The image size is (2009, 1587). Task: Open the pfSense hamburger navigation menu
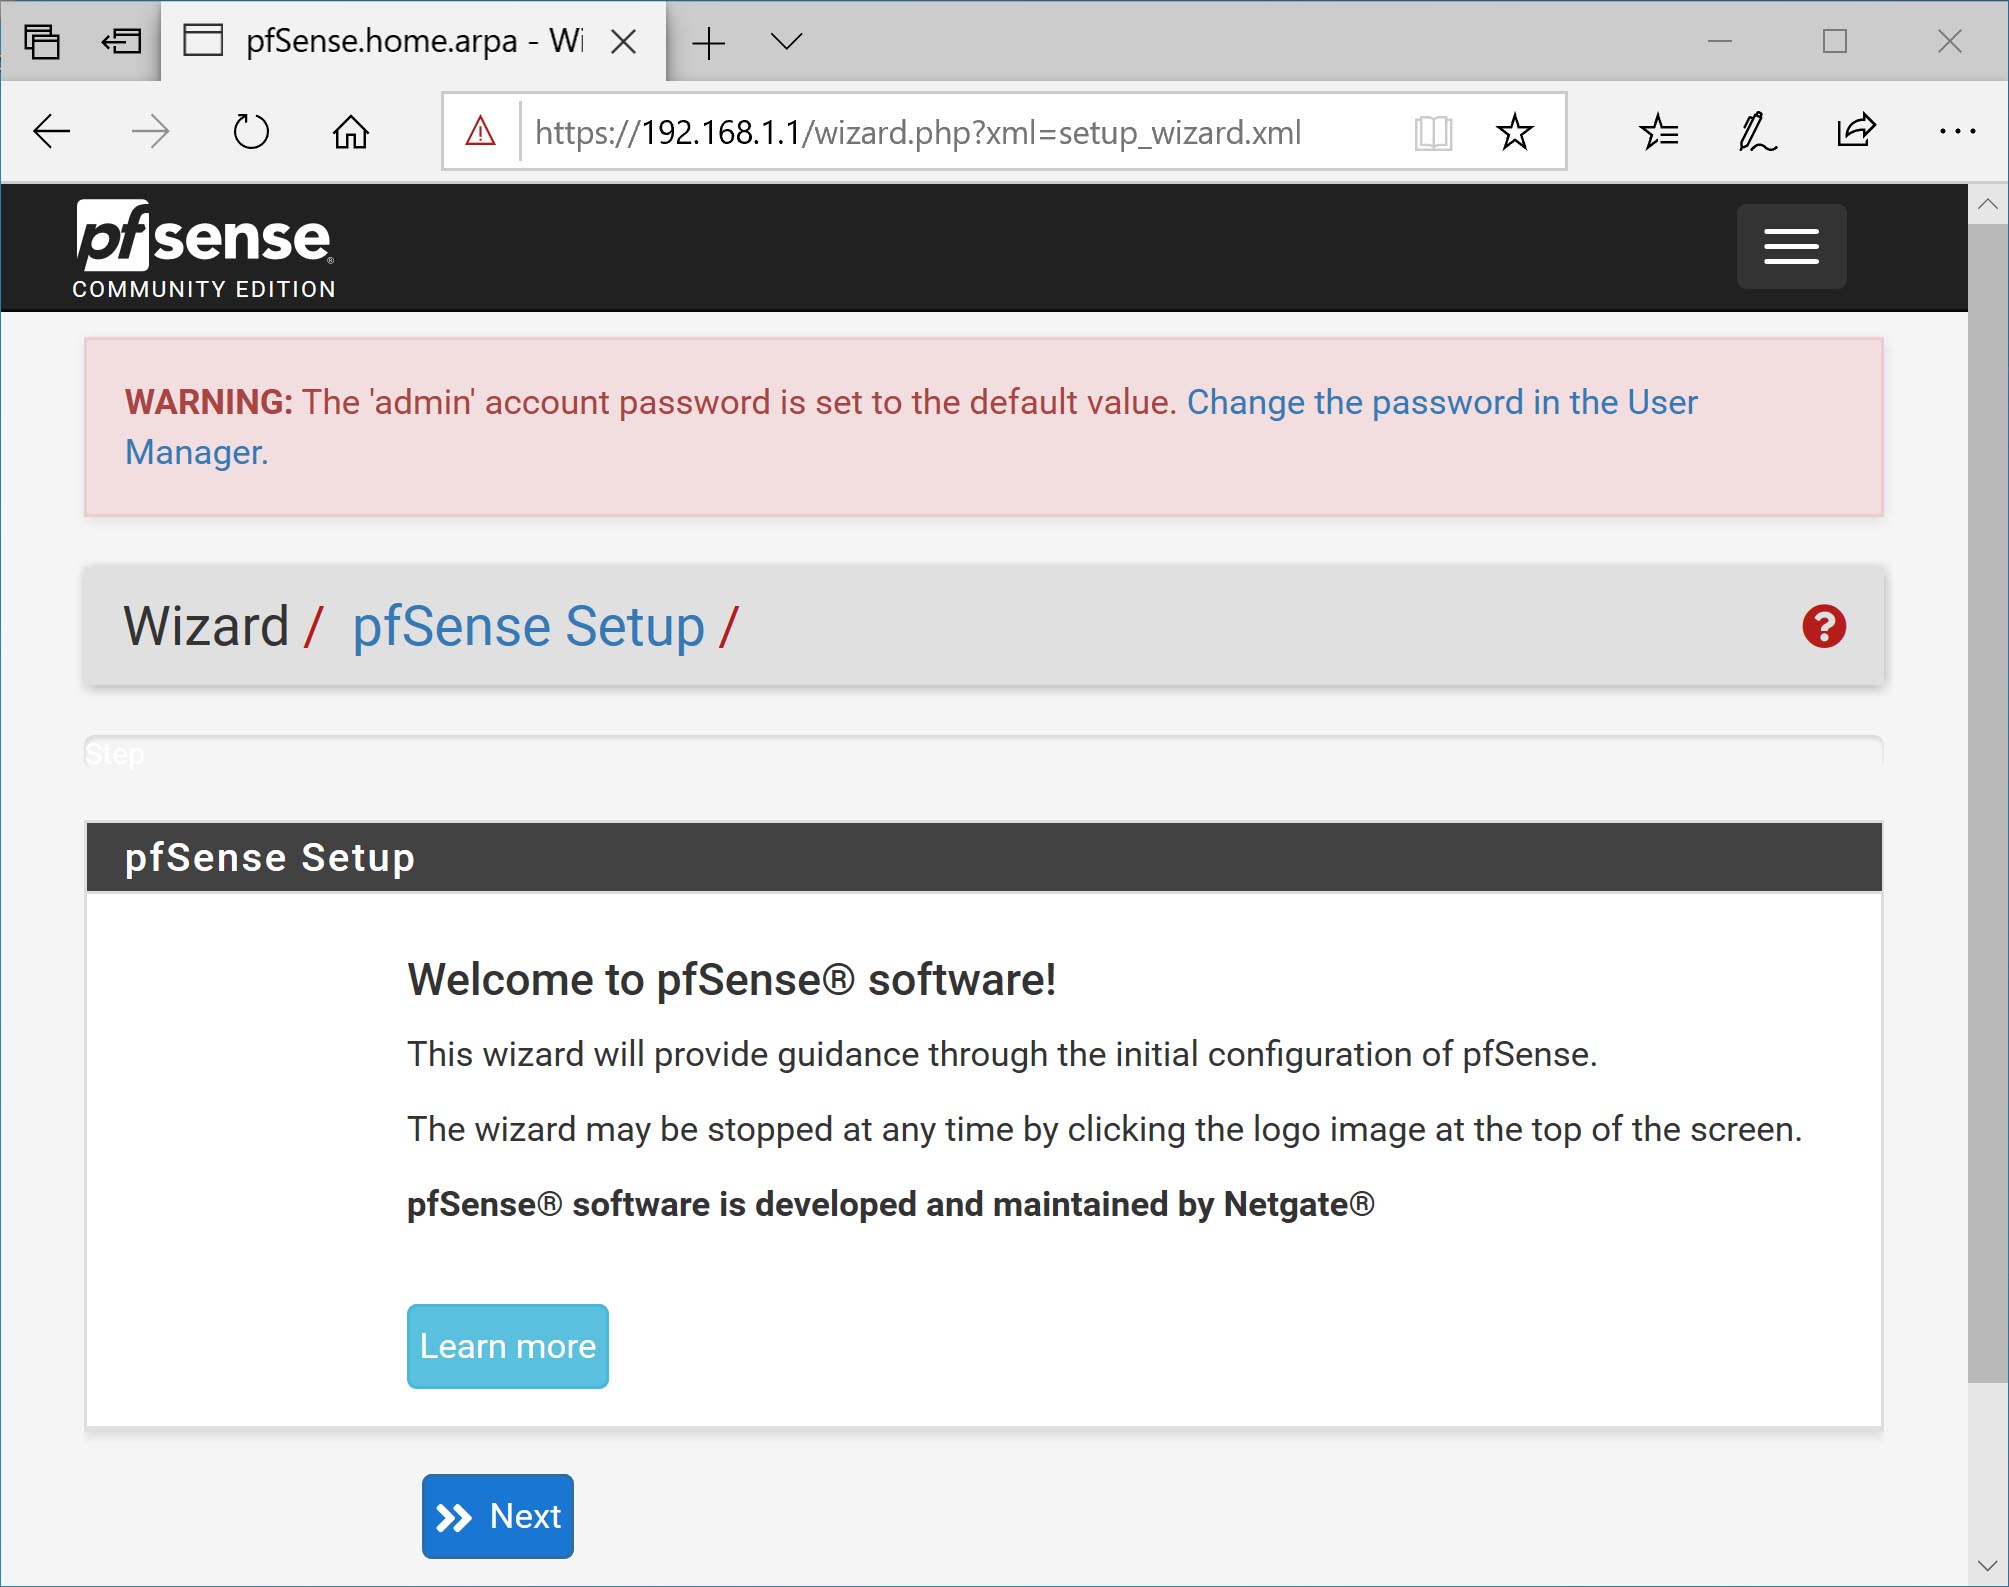1790,246
